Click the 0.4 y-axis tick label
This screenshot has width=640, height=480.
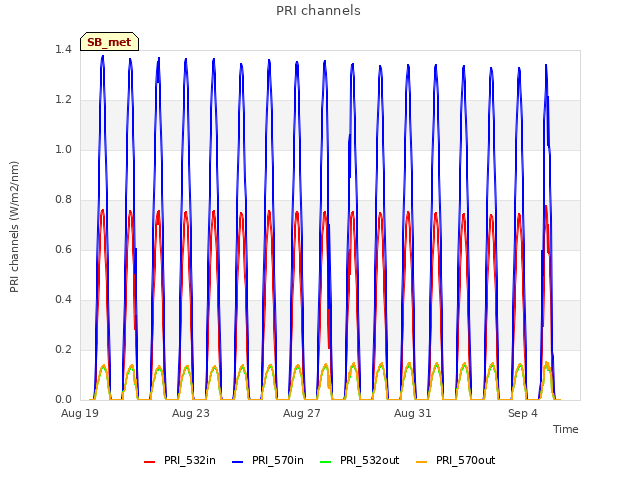(x=63, y=299)
